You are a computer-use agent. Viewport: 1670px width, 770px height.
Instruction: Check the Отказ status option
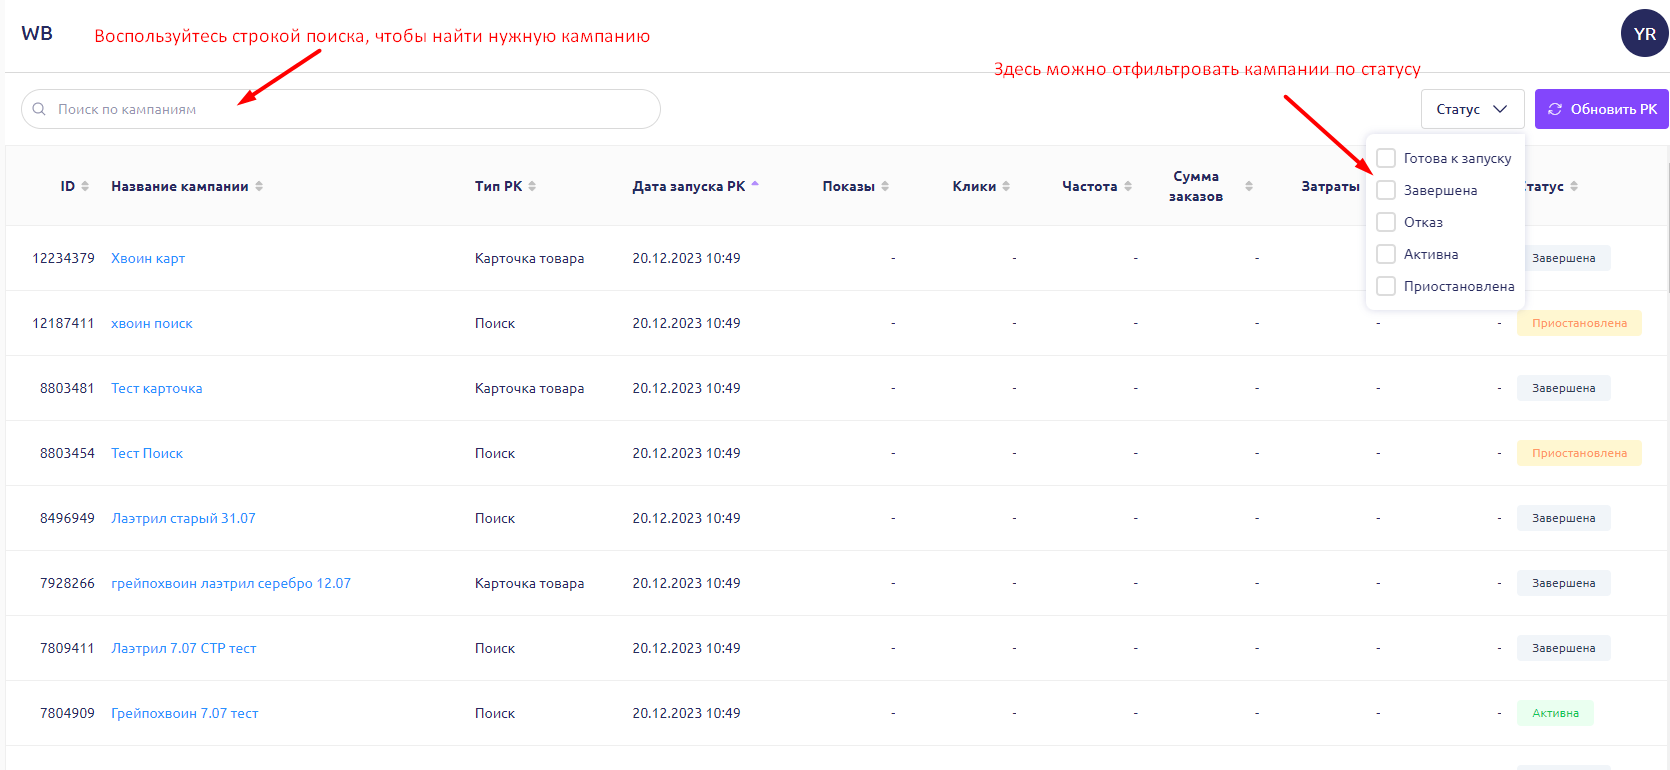(1386, 222)
